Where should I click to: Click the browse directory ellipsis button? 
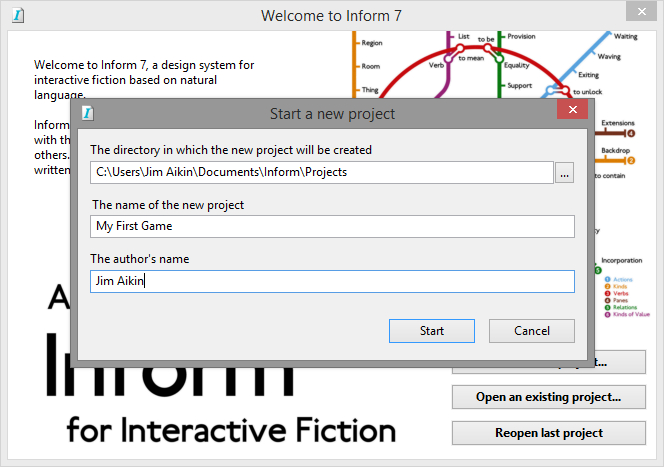click(565, 173)
